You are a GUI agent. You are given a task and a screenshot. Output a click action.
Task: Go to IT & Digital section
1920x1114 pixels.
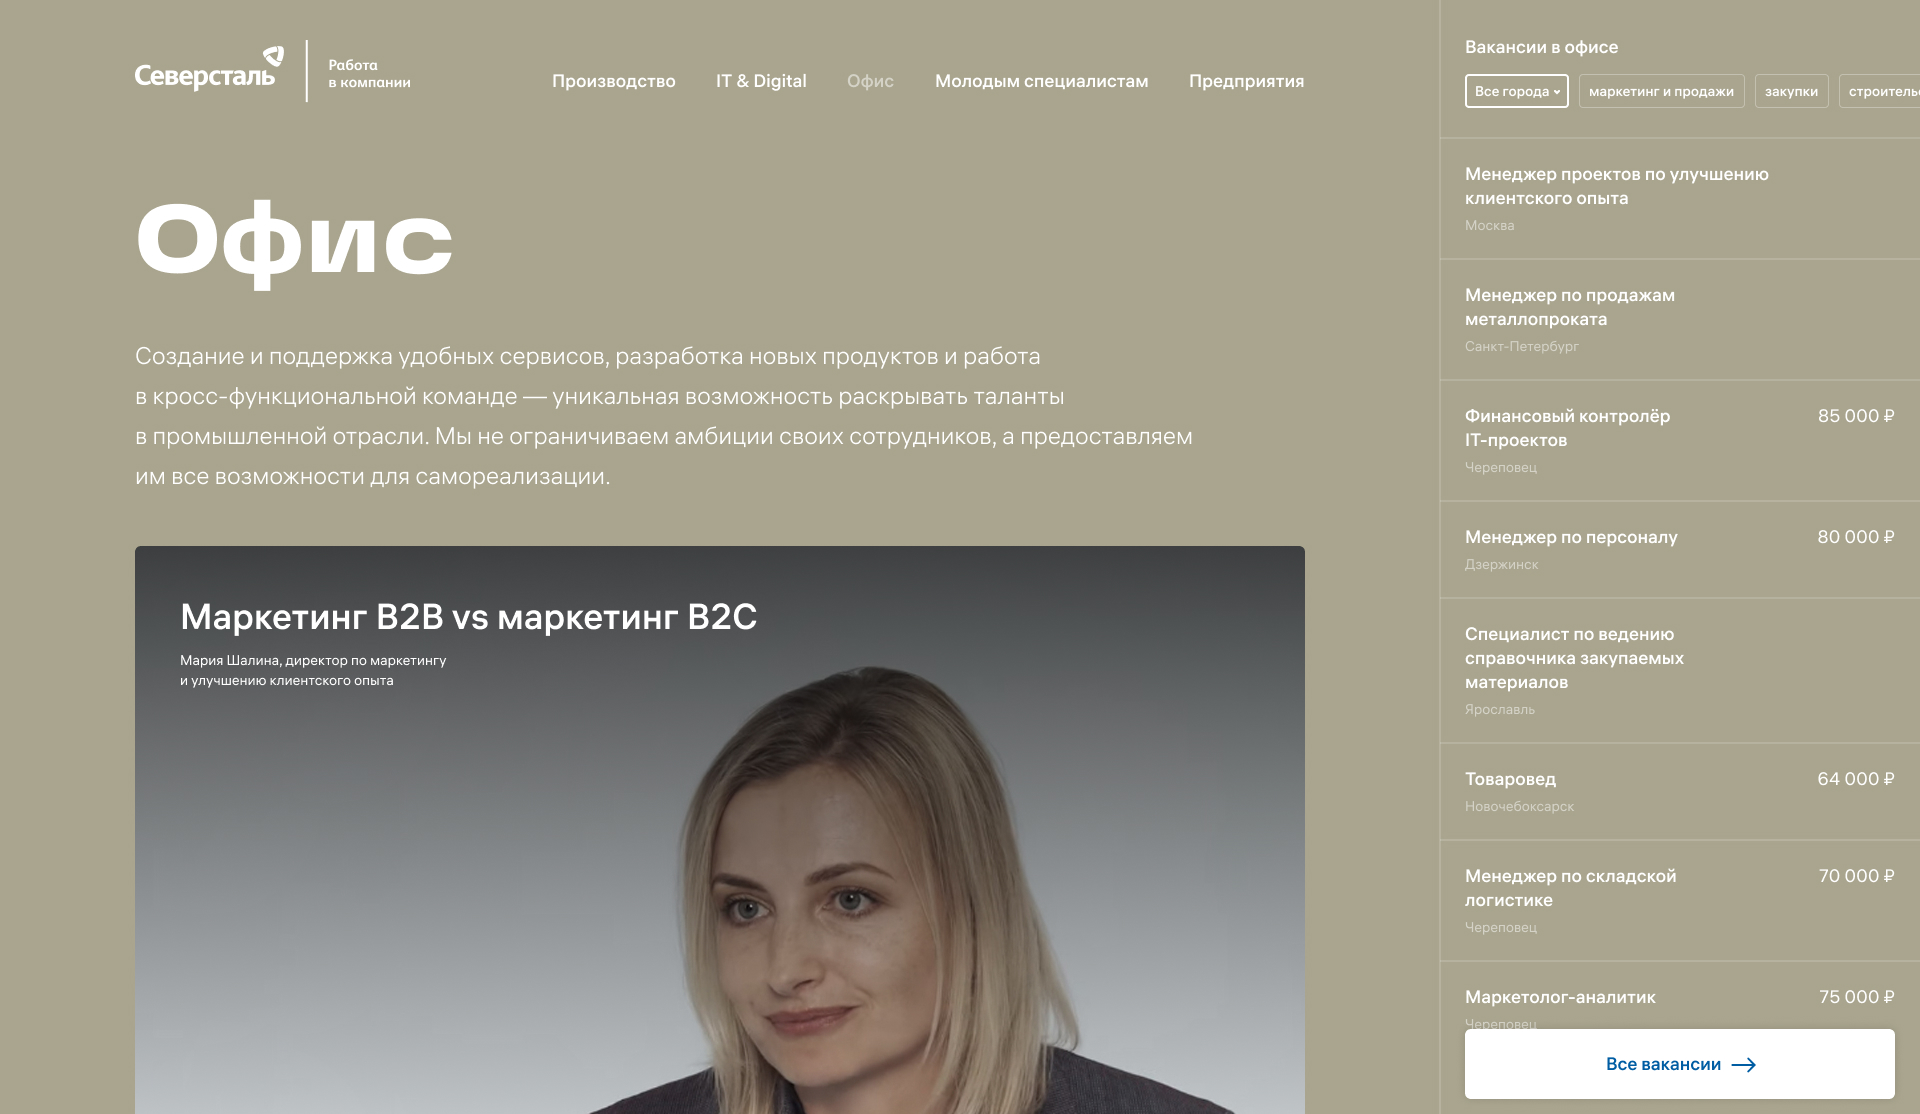pyautogui.click(x=761, y=81)
